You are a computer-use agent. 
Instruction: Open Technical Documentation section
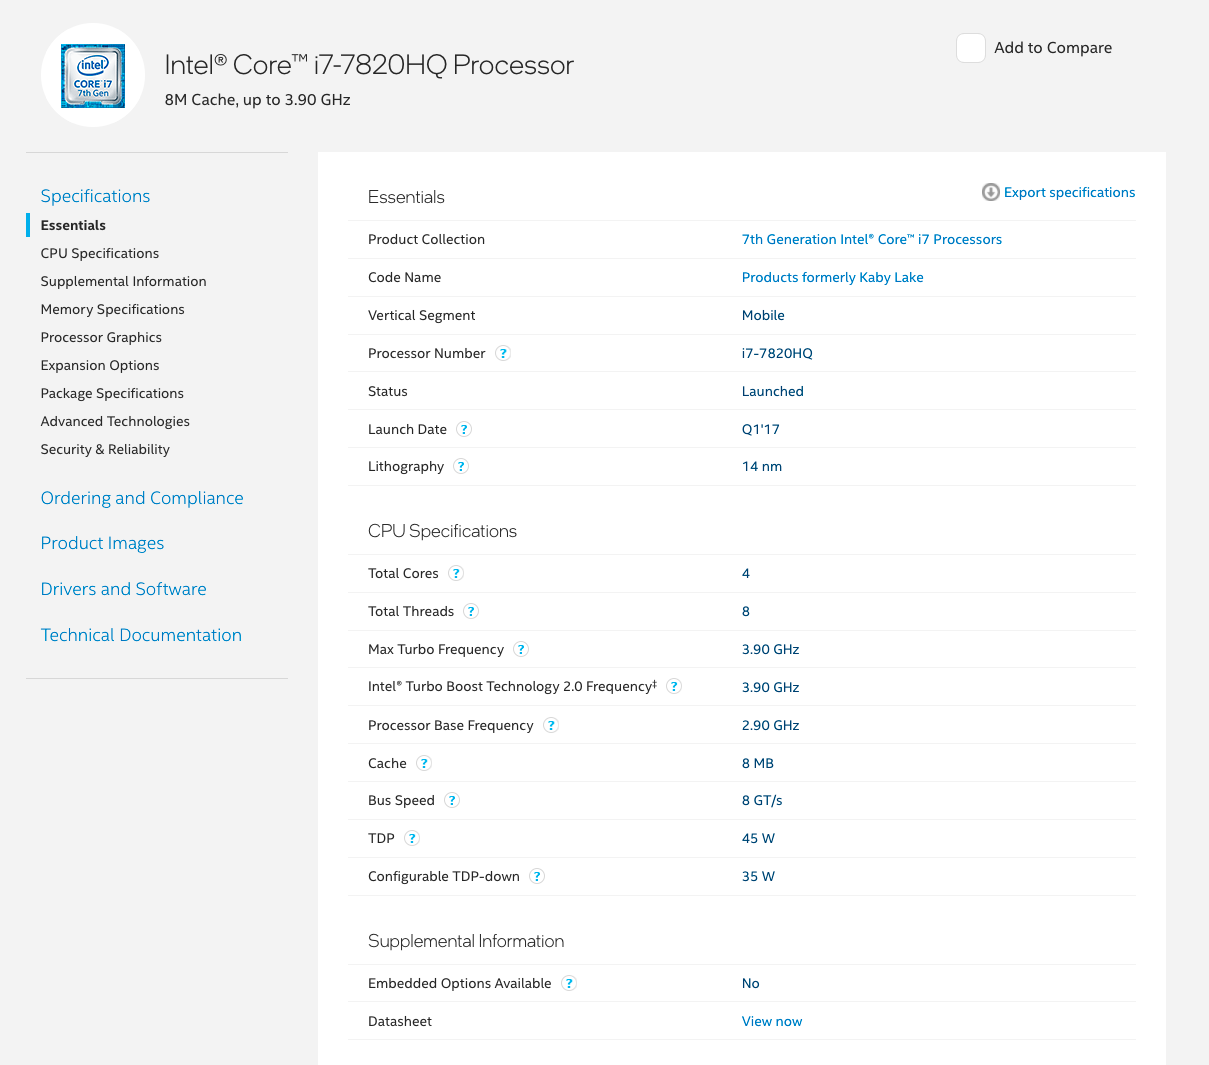[141, 635]
